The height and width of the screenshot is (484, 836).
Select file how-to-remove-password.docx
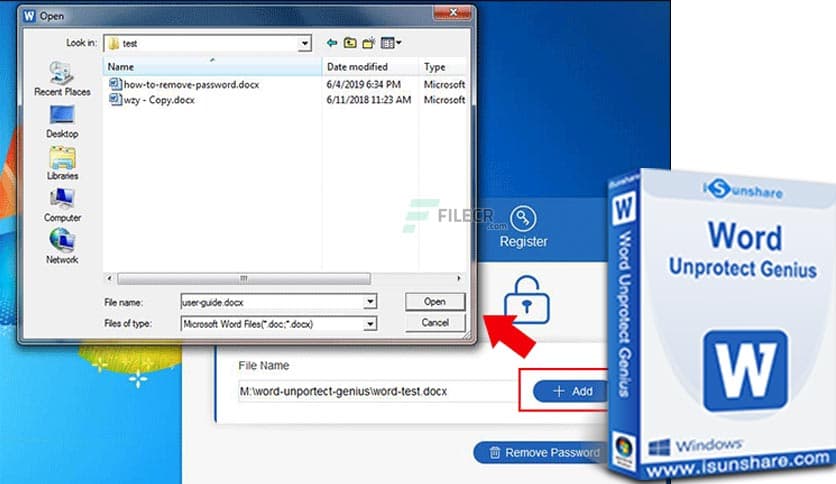coord(184,84)
